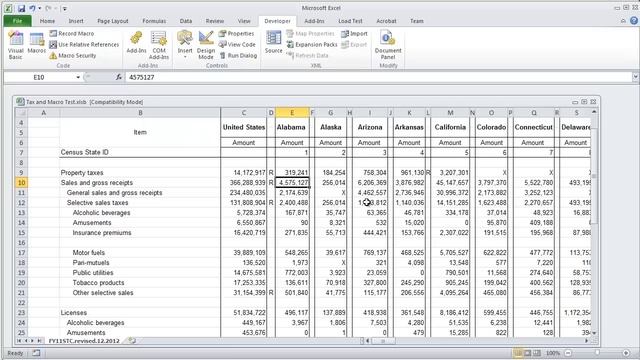The image size is (640, 360).
Task: Go to the last sheet tab
Action: (x=40, y=340)
